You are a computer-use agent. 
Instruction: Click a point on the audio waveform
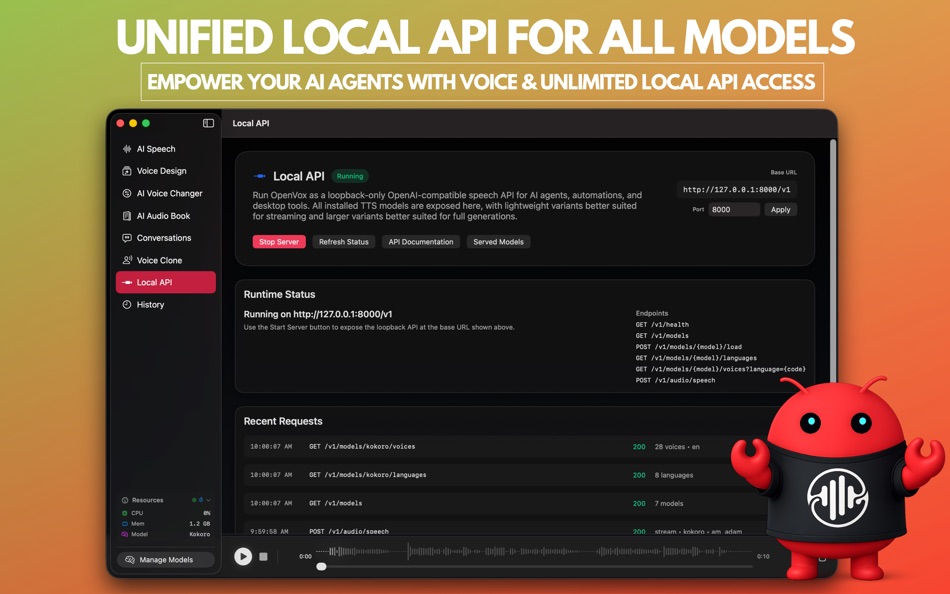[x=533, y=552]
